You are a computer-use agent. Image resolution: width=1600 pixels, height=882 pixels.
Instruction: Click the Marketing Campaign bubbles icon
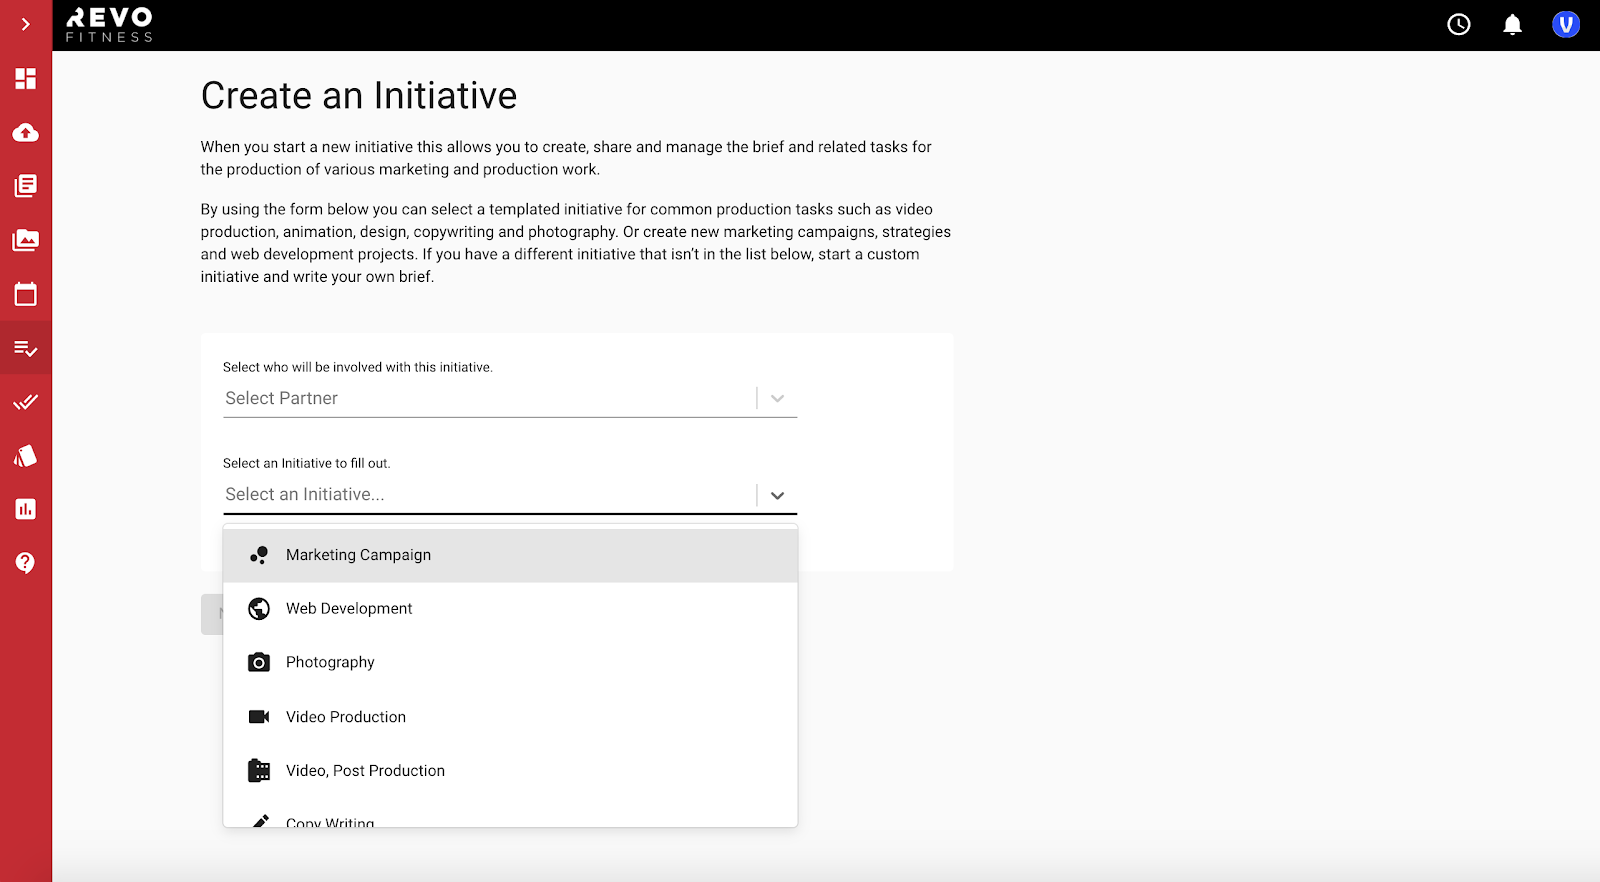click(x=259, y=555)
